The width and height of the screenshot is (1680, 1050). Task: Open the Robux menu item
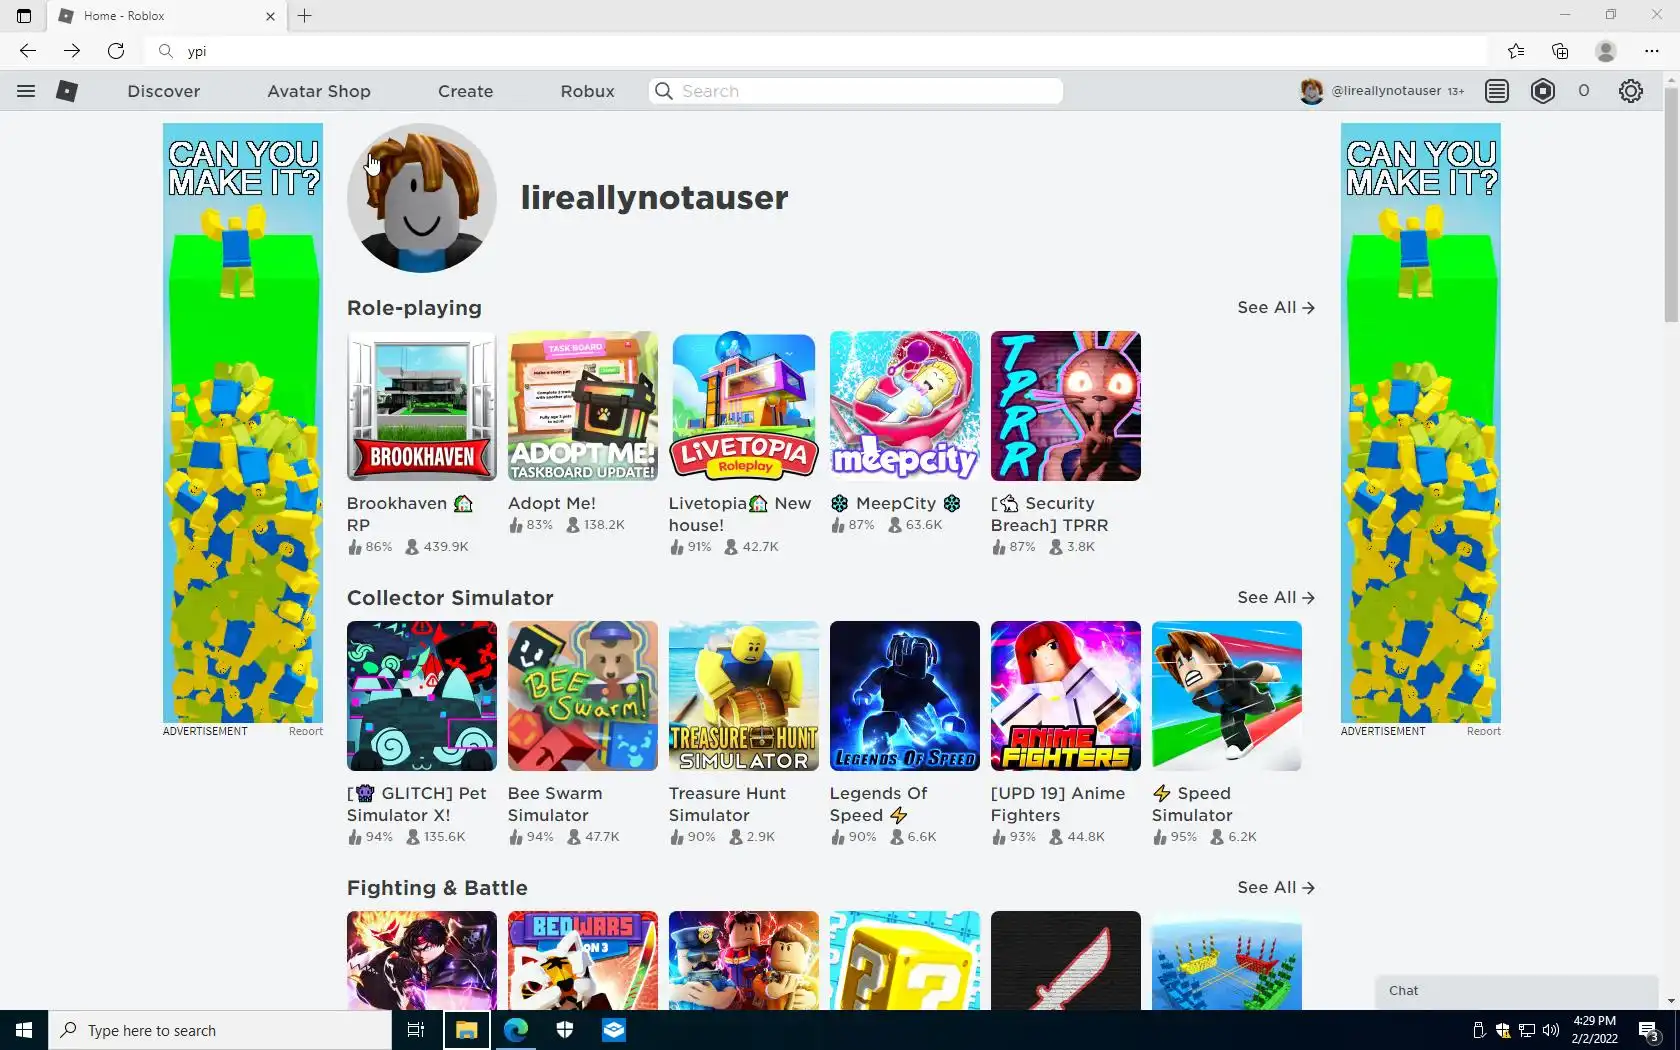point(588,91)
